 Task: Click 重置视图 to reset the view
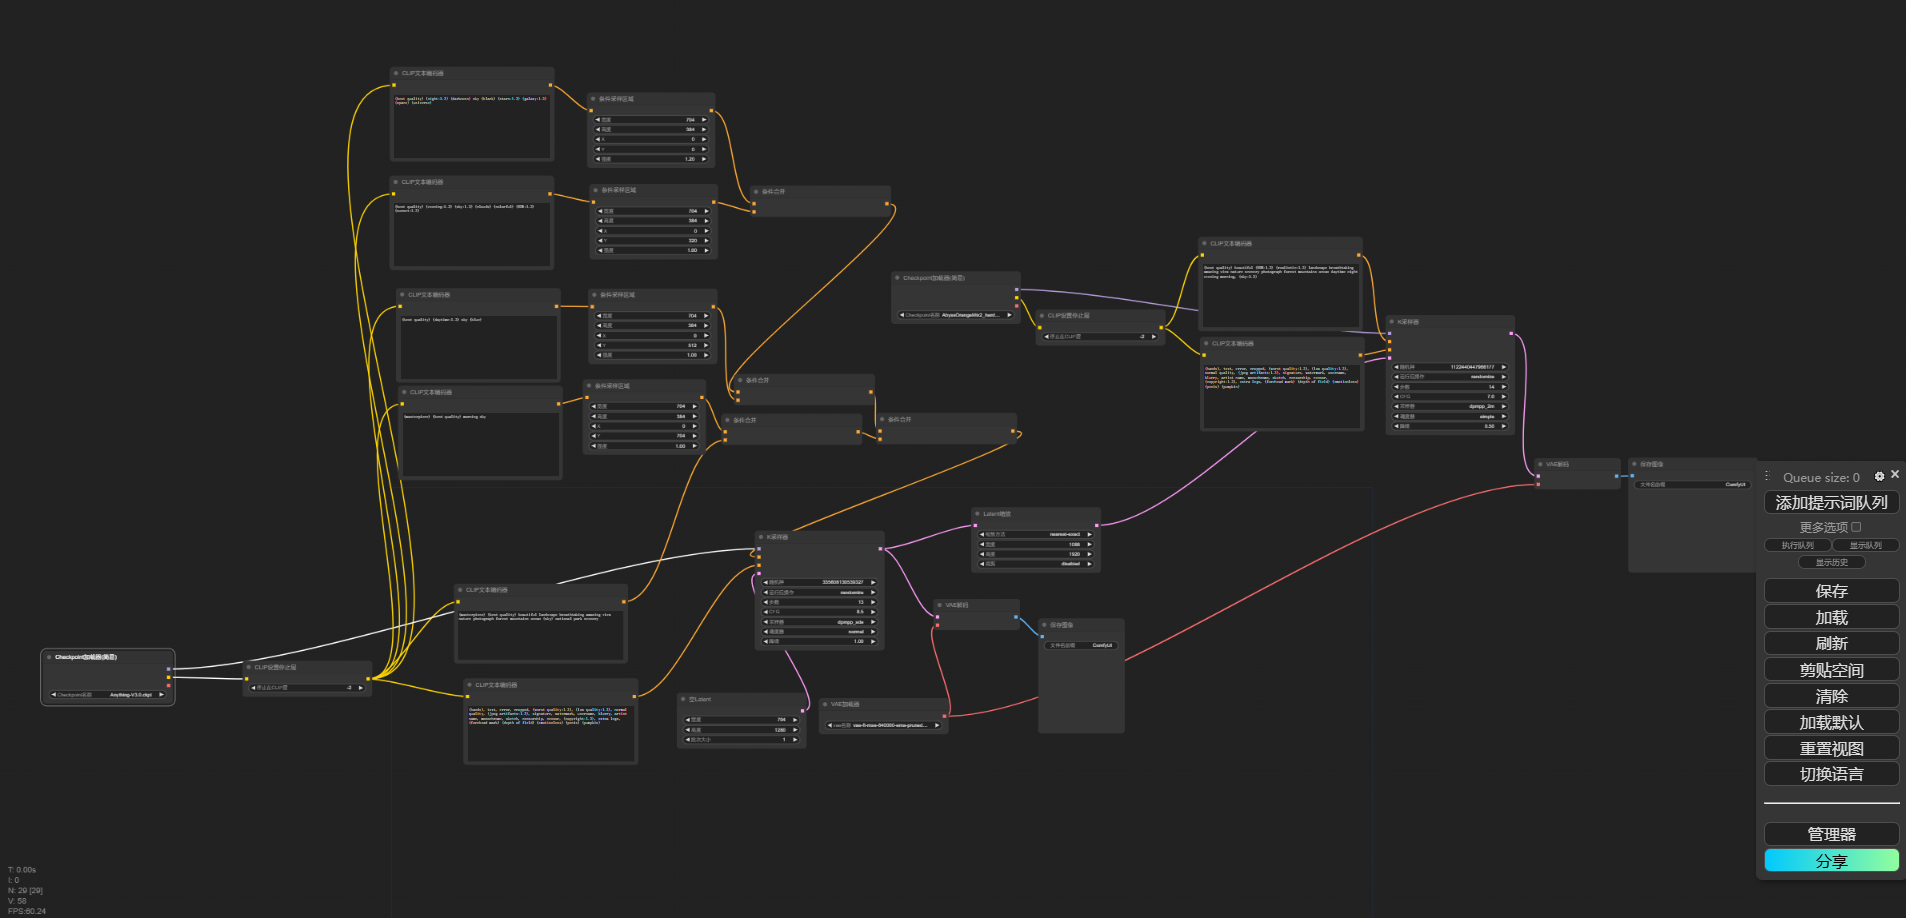click(x=1831, y=748)
